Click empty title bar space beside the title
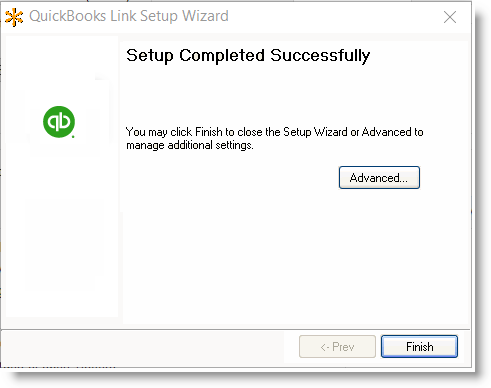 tap(333, 17)
